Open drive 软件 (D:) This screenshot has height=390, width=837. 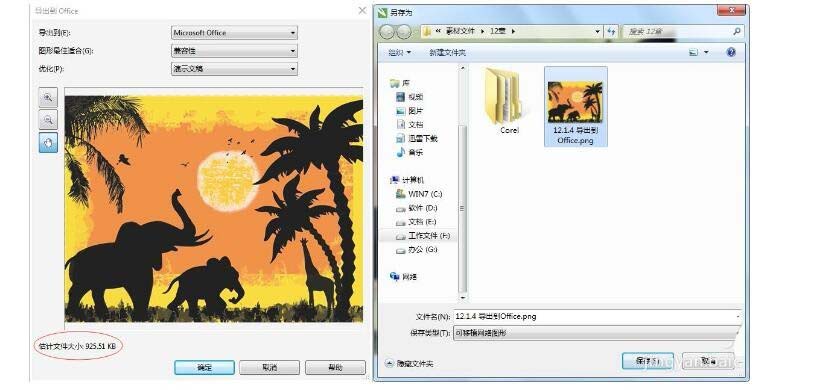click(417, 208)
